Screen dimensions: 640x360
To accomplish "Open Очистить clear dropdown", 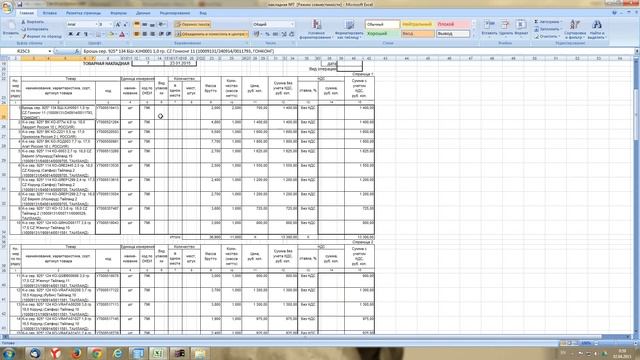I will (547, 36).
